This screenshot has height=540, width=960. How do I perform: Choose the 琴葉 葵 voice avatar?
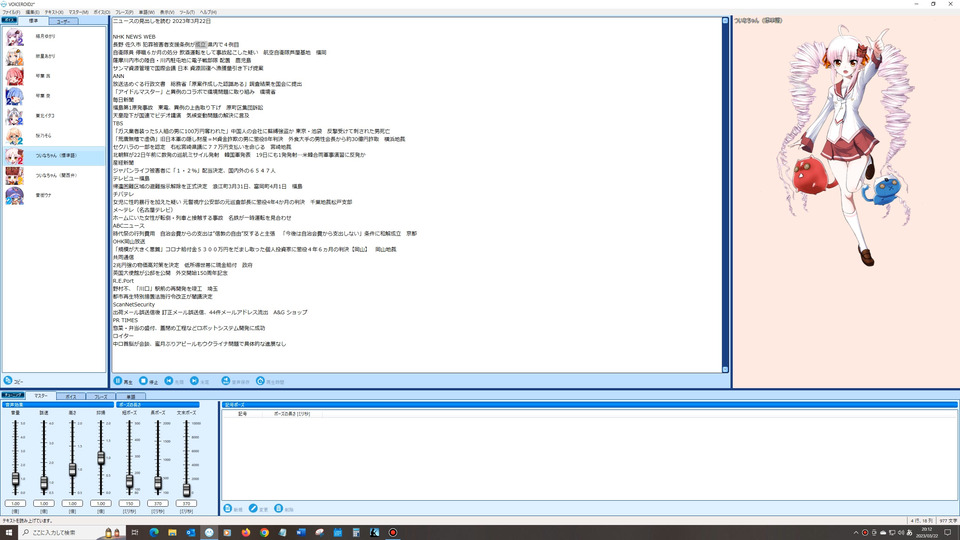[15, 96]
